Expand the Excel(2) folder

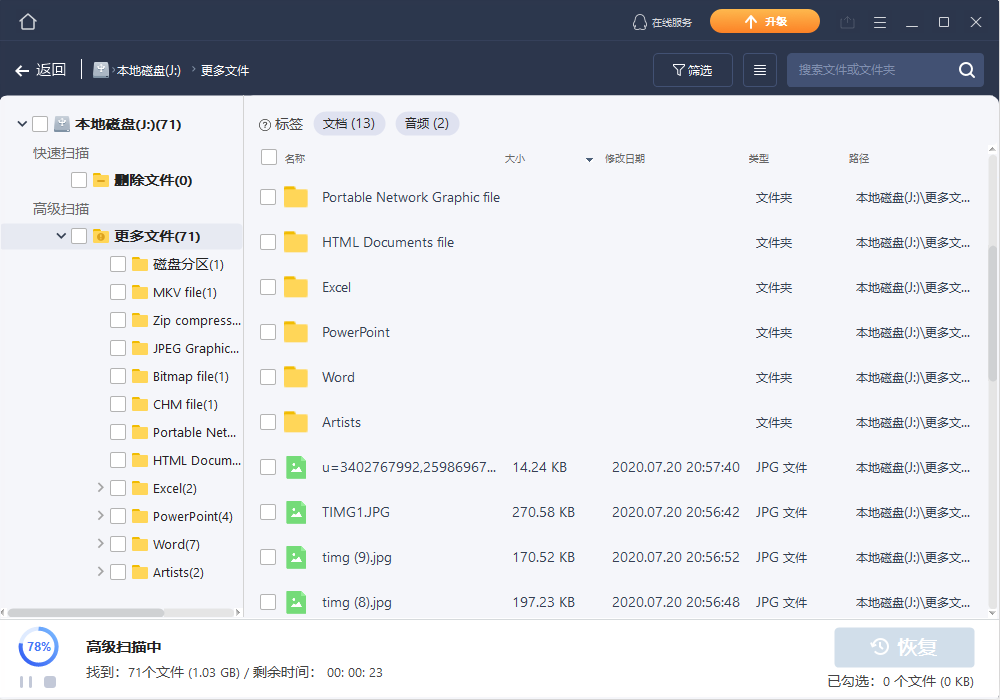[99, 488]
